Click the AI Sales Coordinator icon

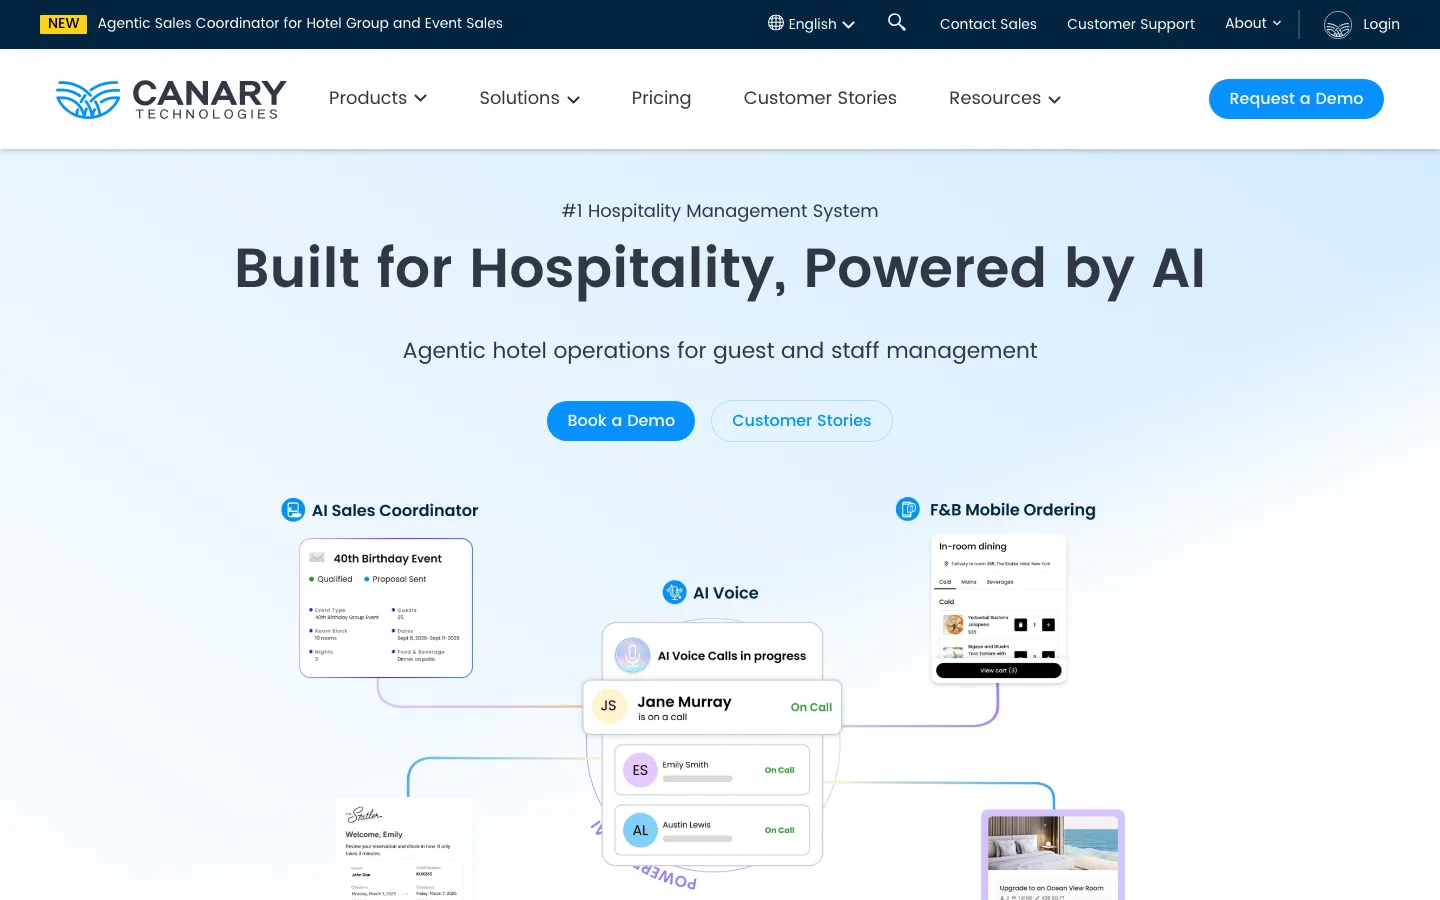[x=293, y=510]
